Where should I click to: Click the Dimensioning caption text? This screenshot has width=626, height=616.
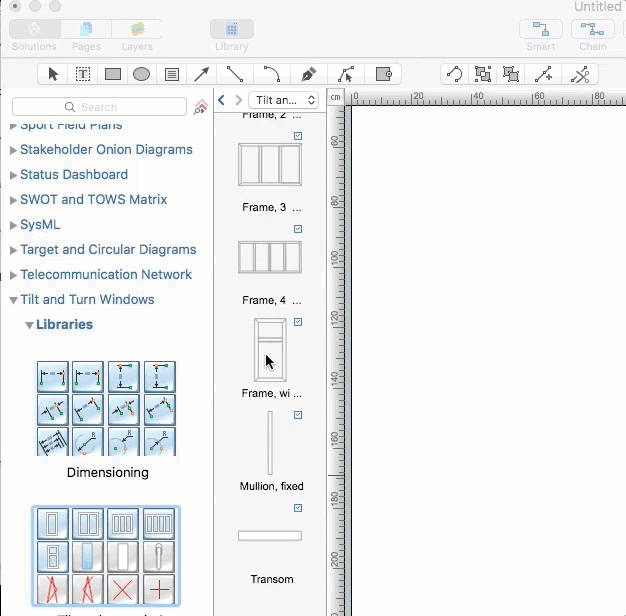click(x=108, y=473)
